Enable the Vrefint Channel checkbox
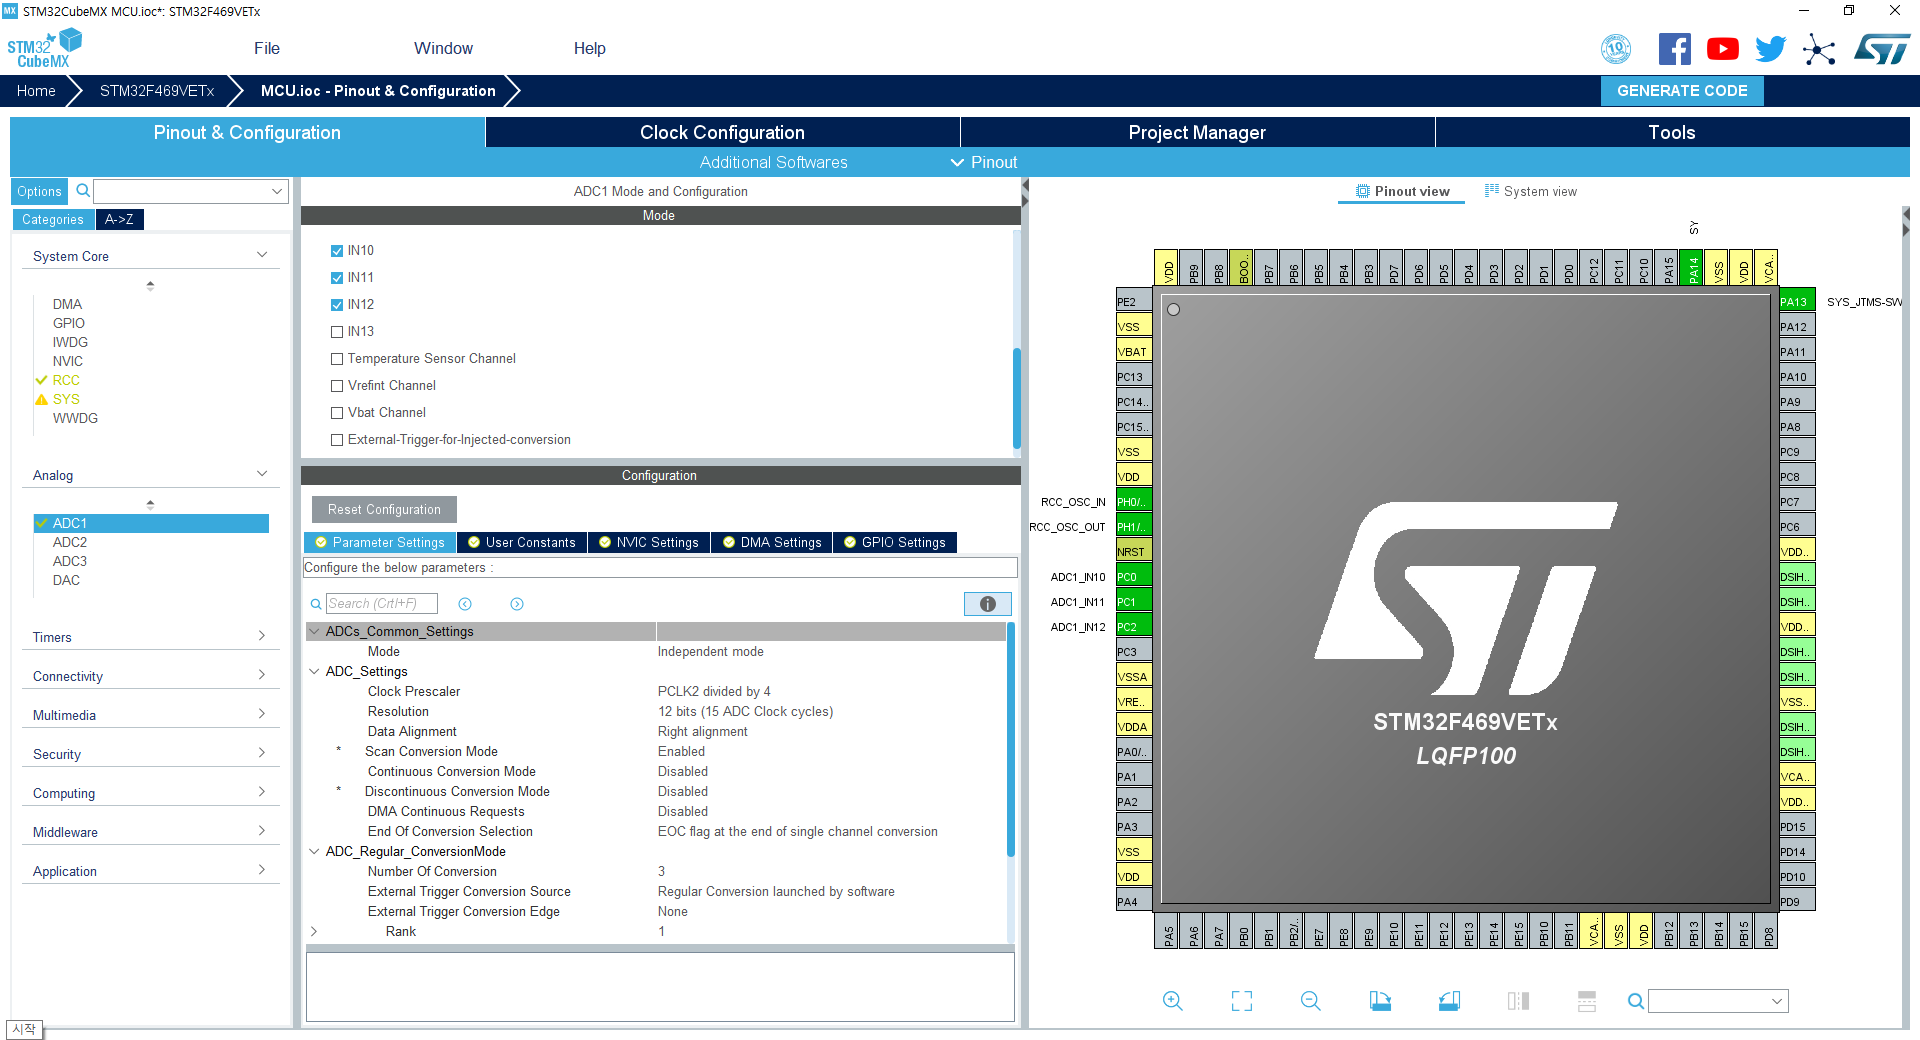Screen dimensions: 1920x1040 (337, 386)
